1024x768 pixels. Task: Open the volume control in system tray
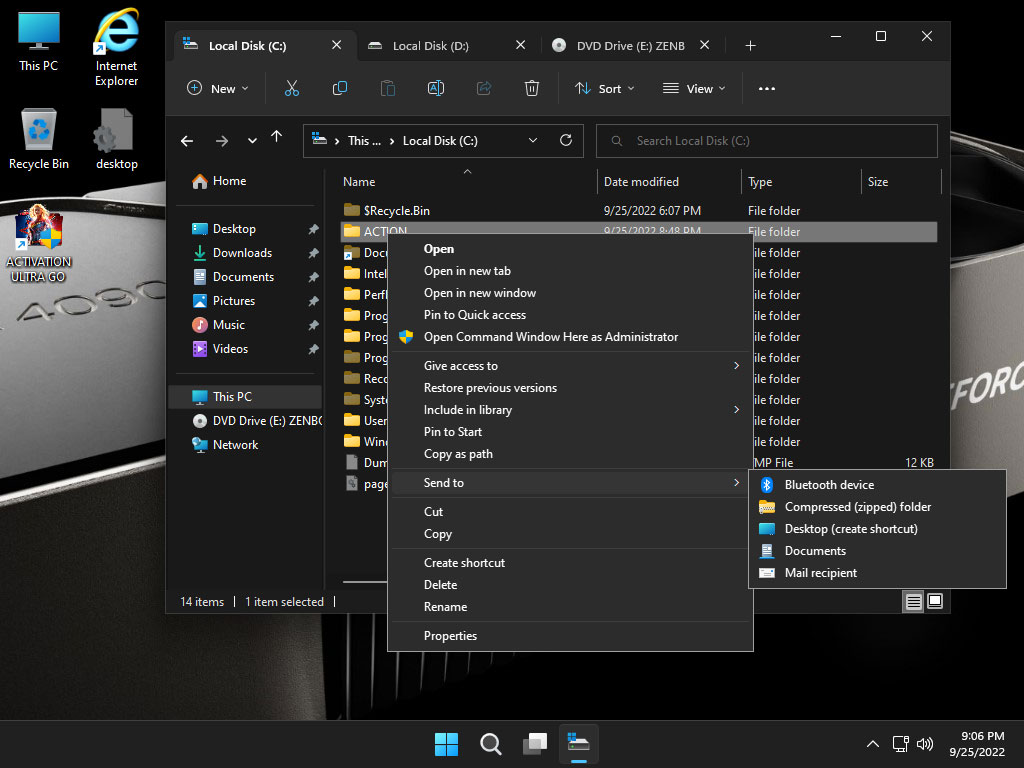click(925, 744)
